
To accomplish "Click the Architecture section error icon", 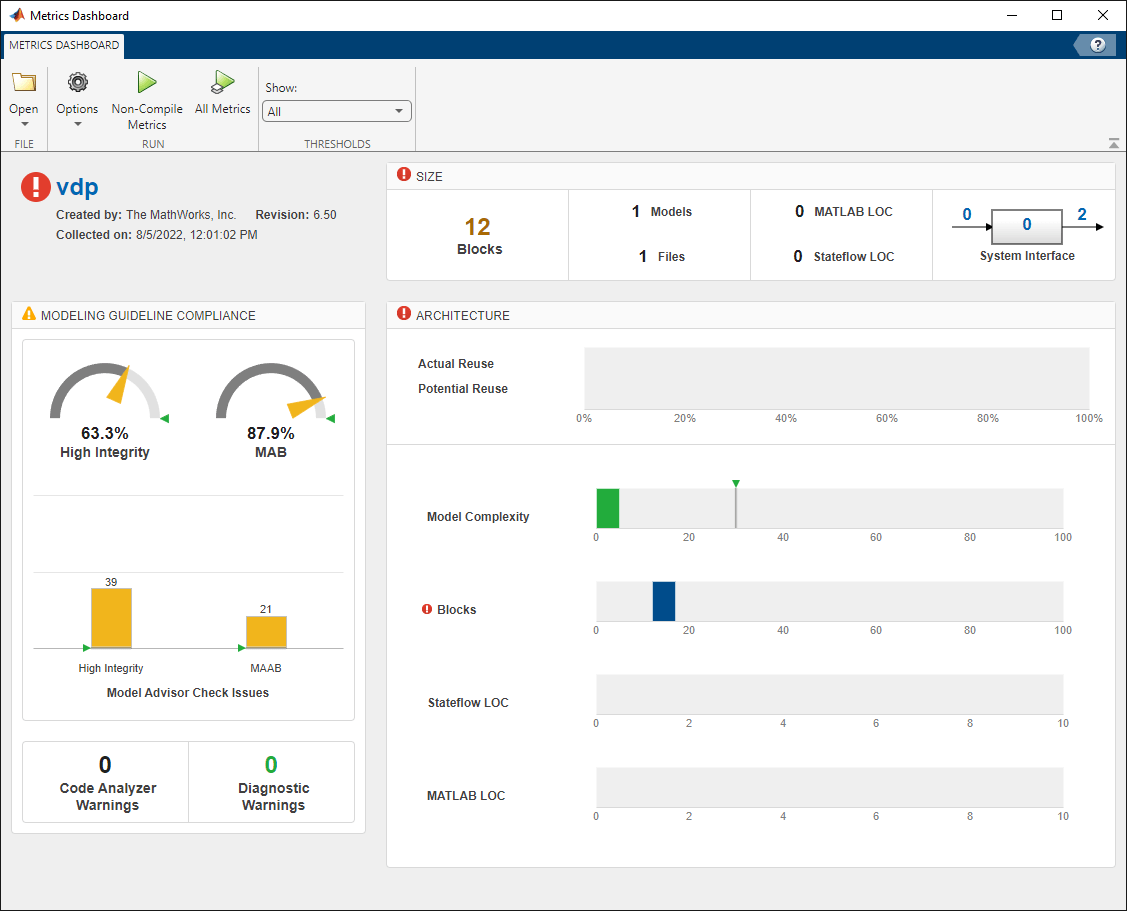I will pyautogui.click(x=404, y=314).
